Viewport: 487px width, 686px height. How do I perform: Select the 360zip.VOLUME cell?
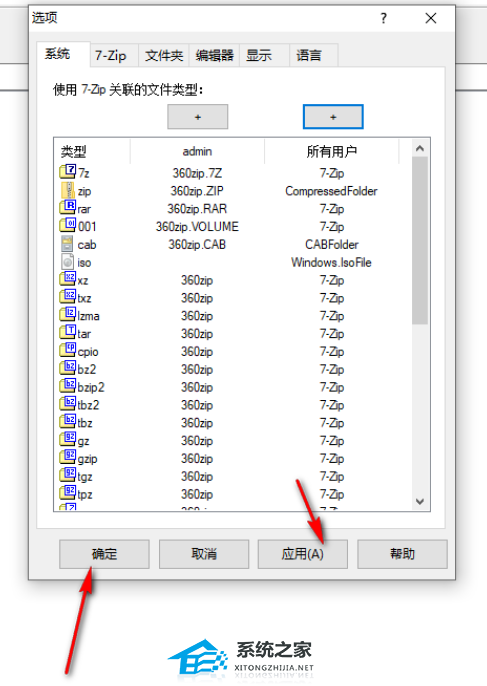point(197,227)
